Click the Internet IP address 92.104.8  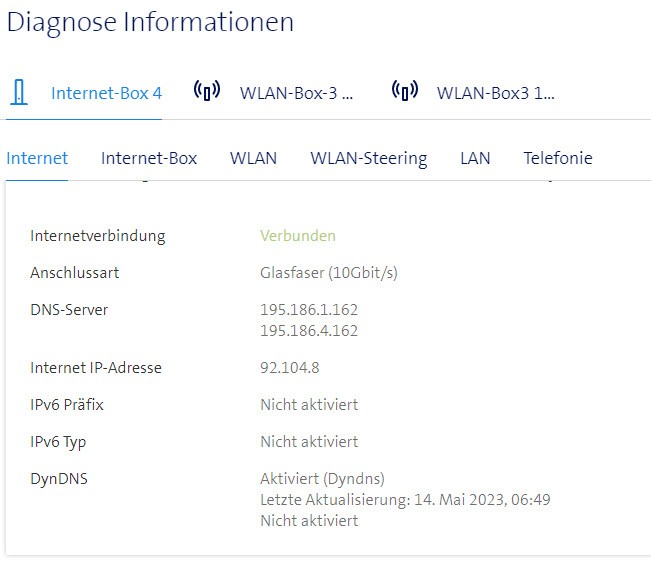290,368
